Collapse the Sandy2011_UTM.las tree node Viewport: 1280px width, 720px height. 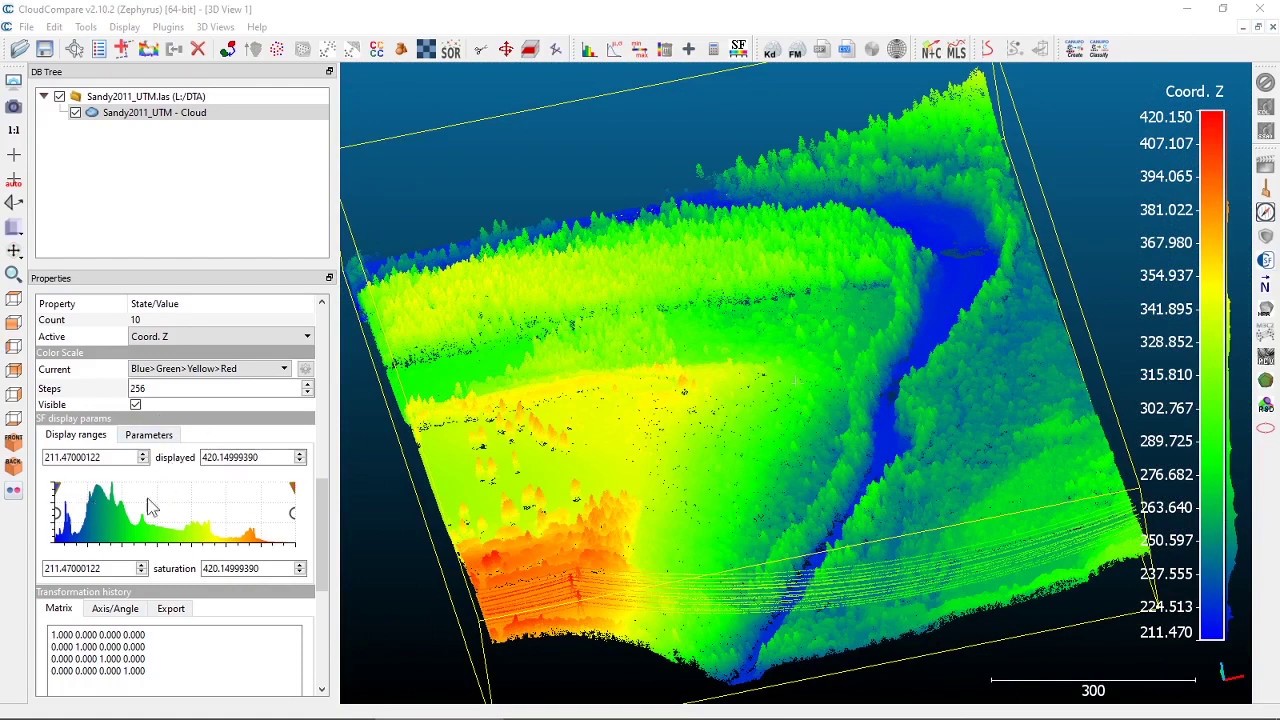click(44, 96)
